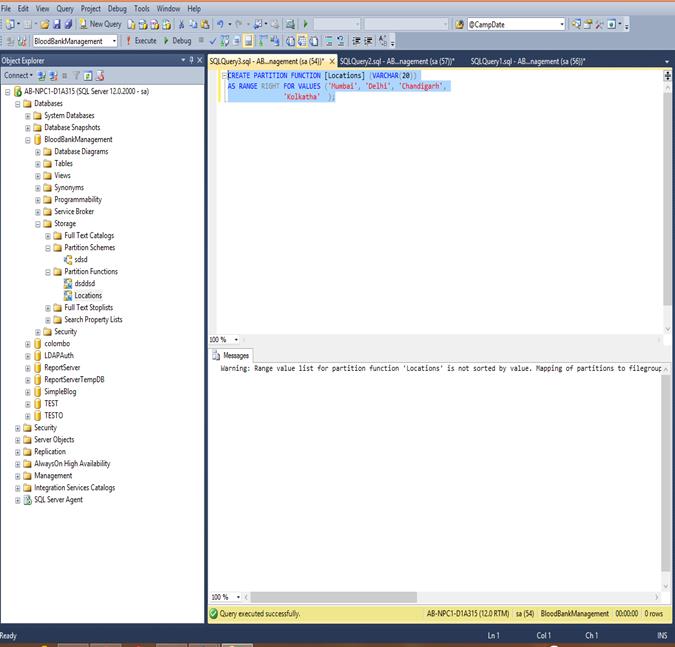Collapse the Storage folder node
This screenshot has height=647, width=675.
click(x=38, y=223)
